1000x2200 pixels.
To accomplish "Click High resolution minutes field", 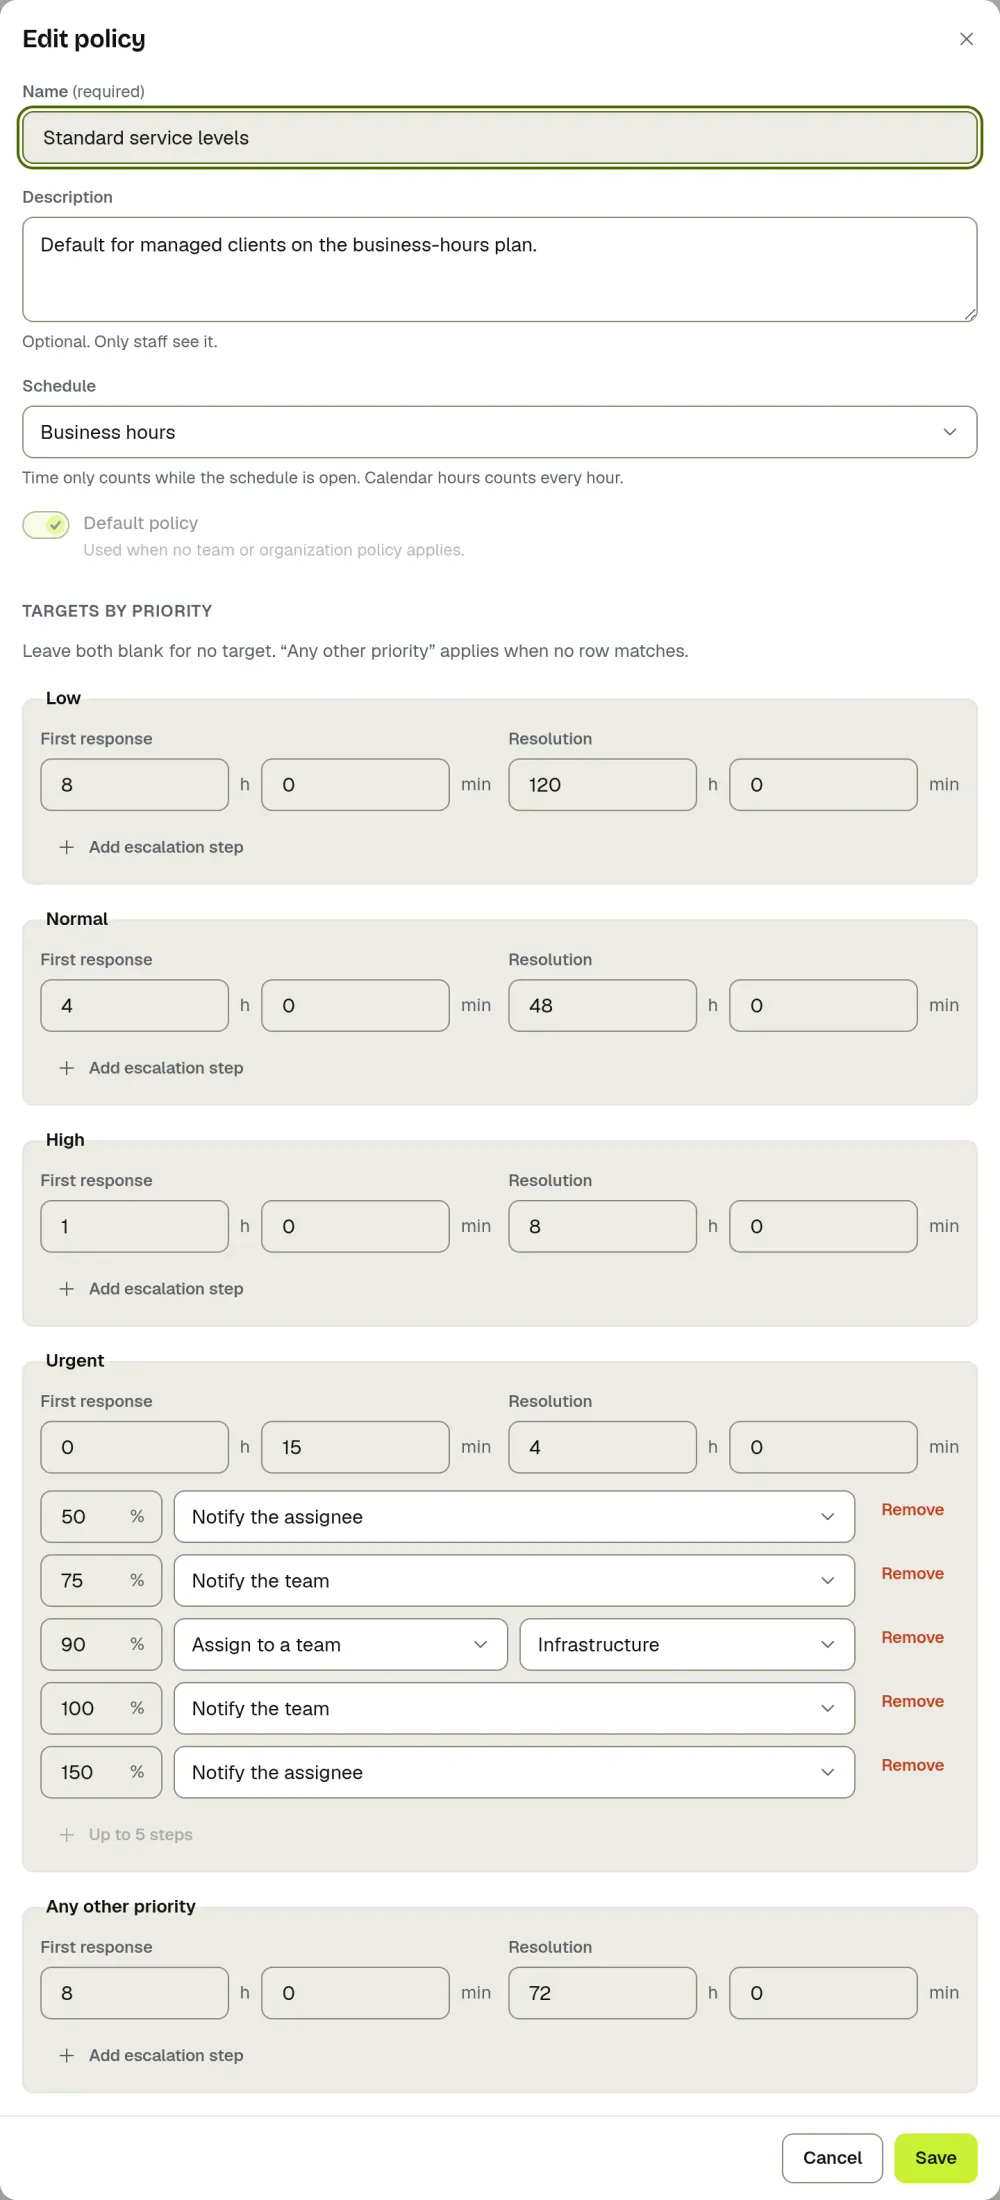I will pyautogui.click(x=823, y=1227).
